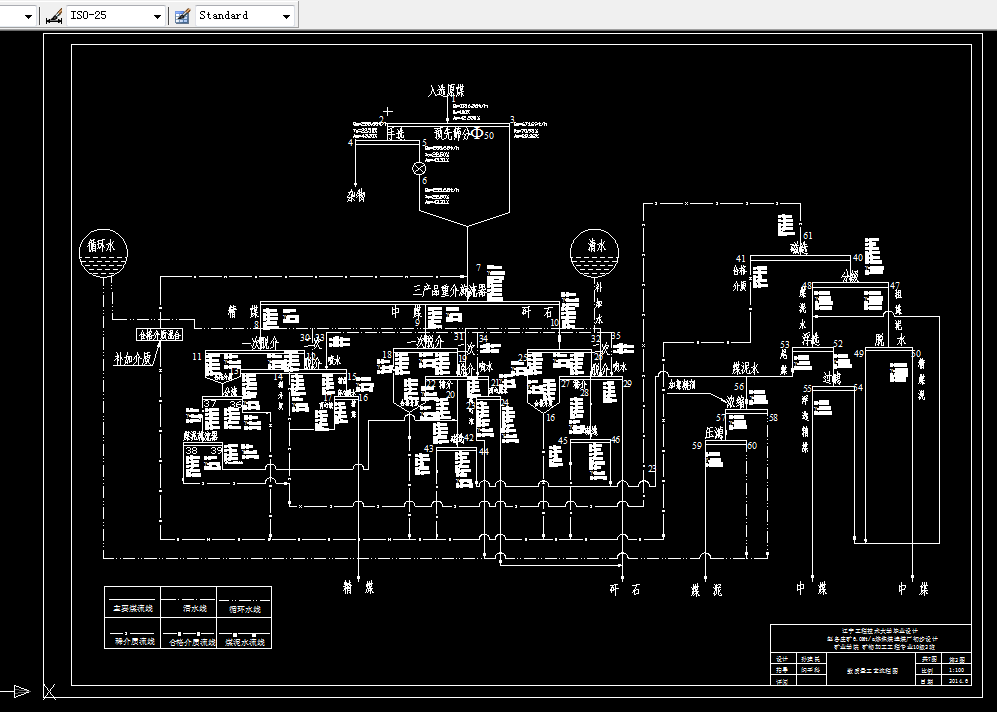Open the Dimension Style manager icon

tap(54, 16)
